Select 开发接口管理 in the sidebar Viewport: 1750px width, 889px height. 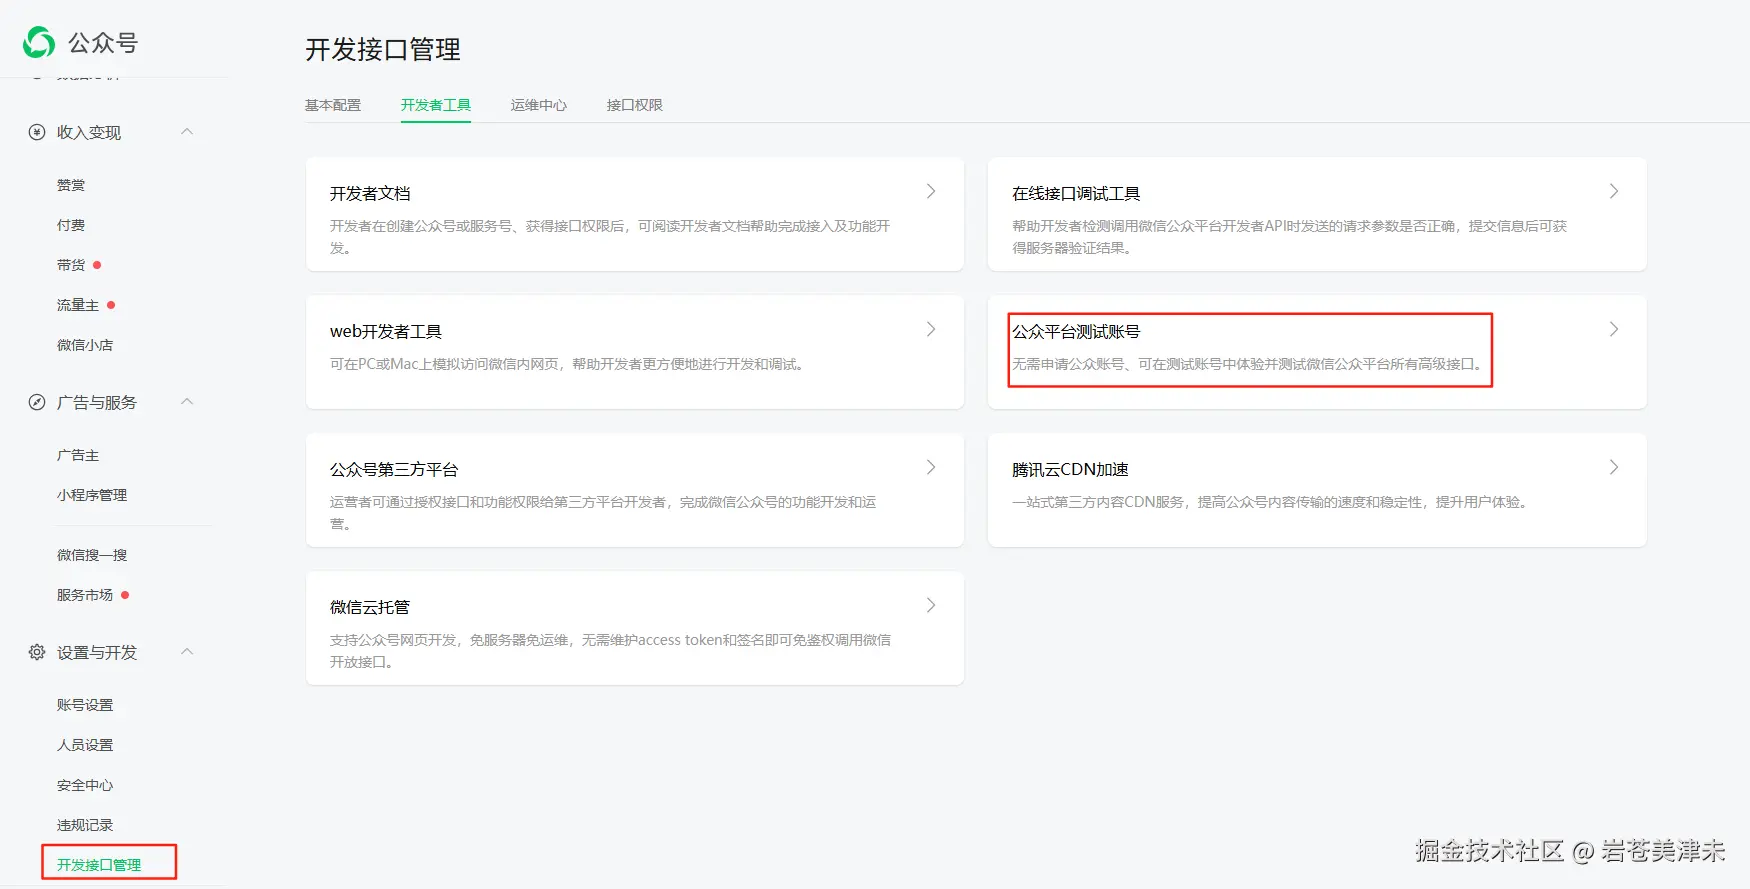(99, 865)
